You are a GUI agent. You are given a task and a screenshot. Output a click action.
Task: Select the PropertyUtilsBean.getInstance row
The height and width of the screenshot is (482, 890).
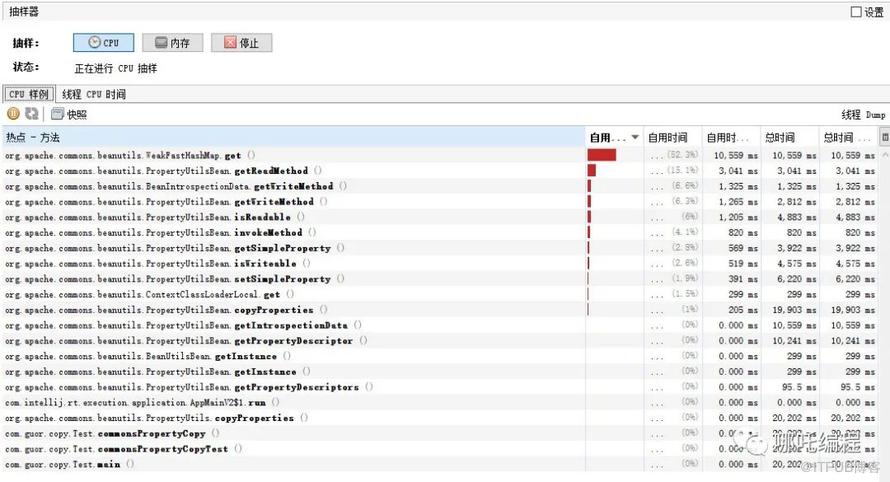tap(441, 372)
